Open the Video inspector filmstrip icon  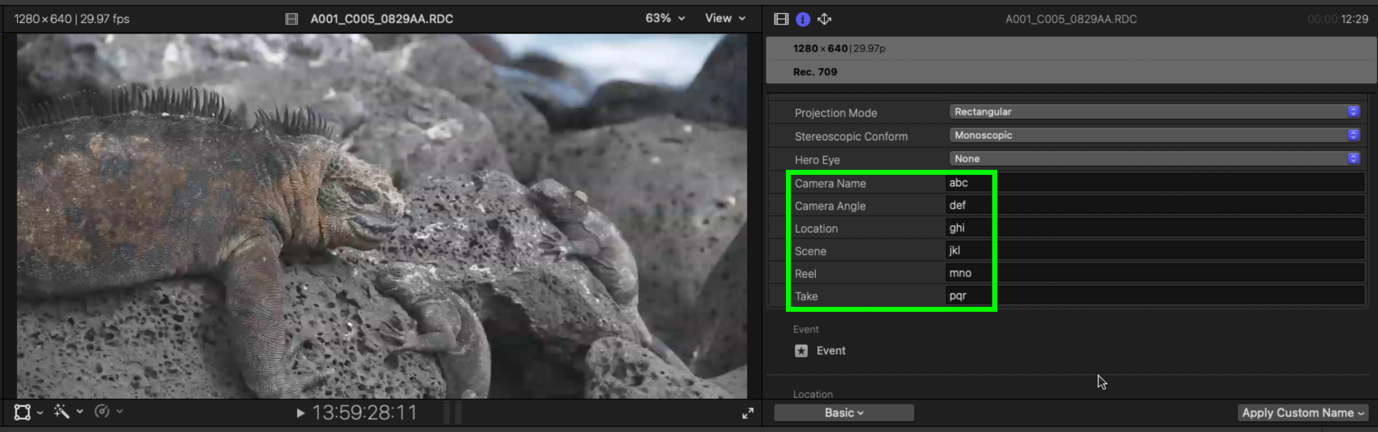[782, 19]
